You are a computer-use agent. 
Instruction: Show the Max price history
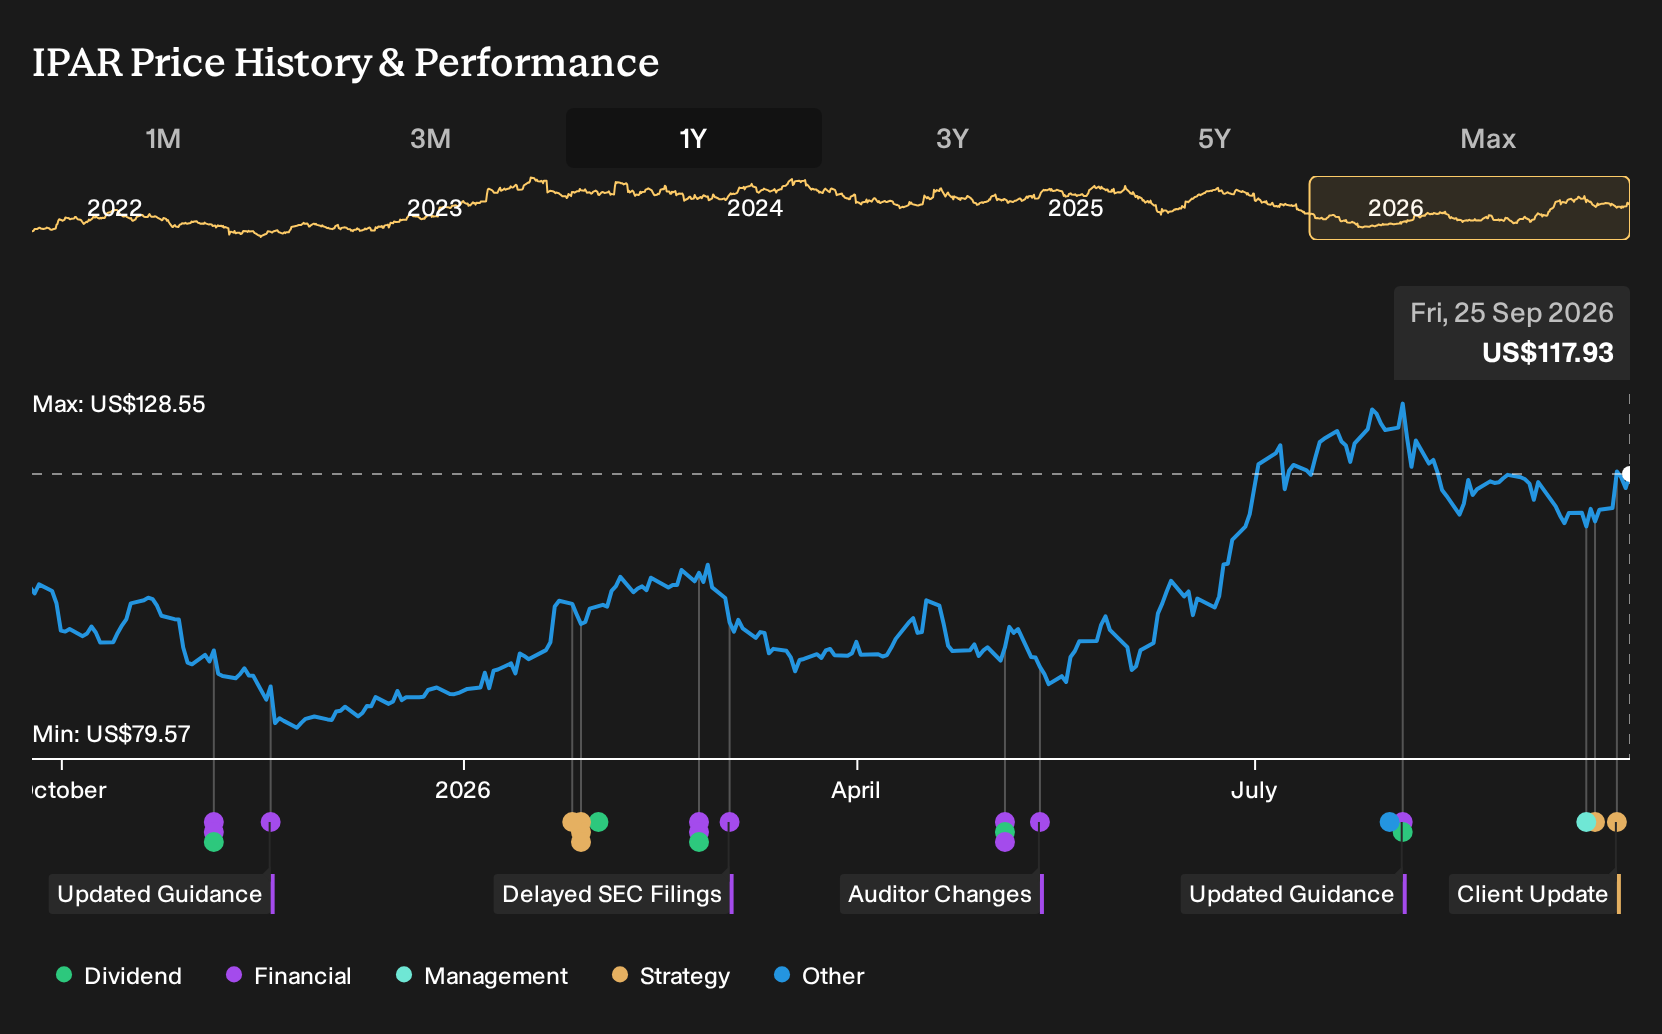pyautogui.click(x=1488, y=138)
